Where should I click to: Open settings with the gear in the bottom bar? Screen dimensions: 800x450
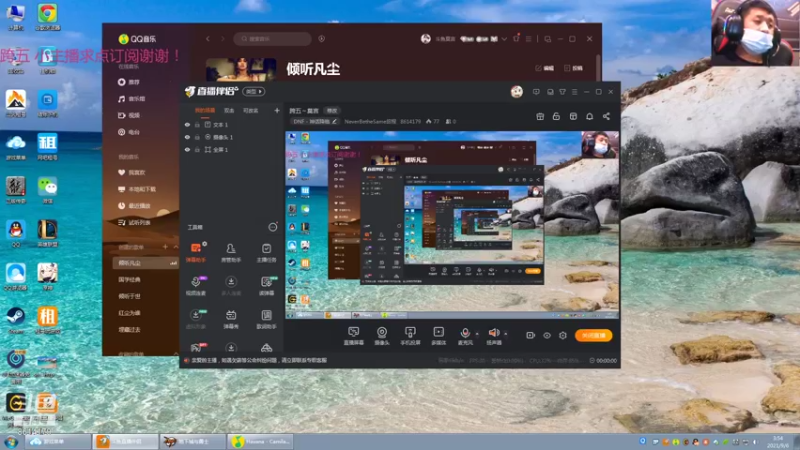point(563,335)
